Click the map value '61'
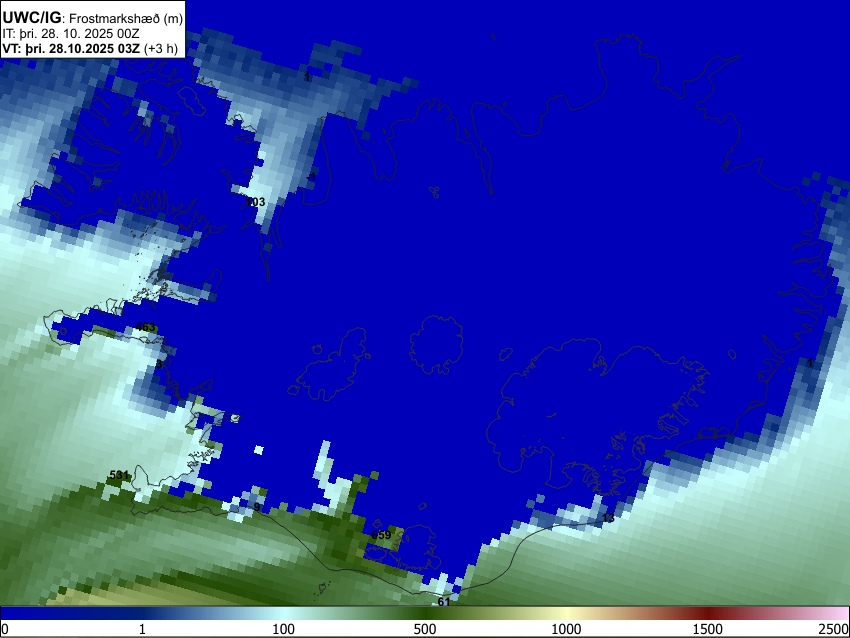The height and width of the screenshot is (638, 850). point(444,602)
